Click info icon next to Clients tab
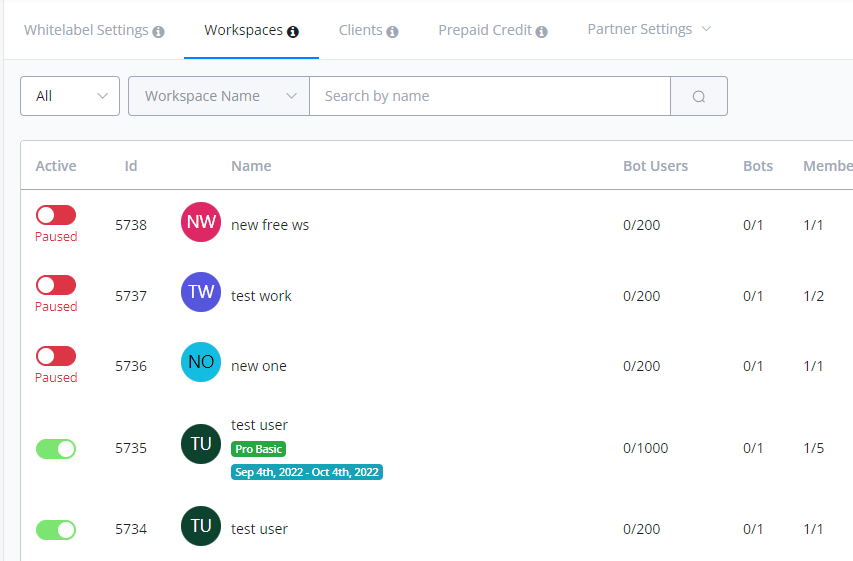Image resolution: width=853 pixels, height=561 pixels. (392, 31)
